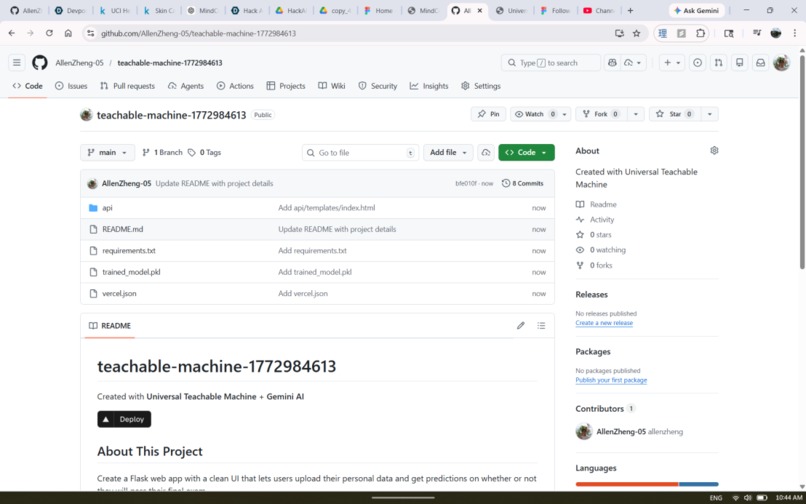Click Publish your first package link

point(611,380)
